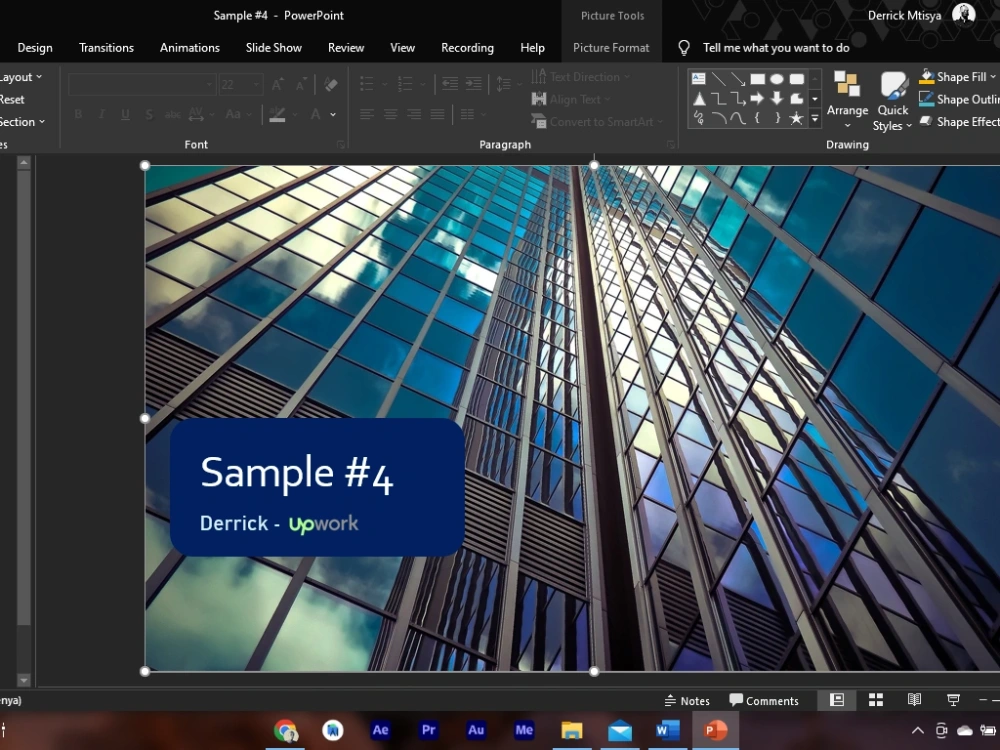Select the Oval shape in the shapes gallery
The height and width of the screenshot is (750, 1000).
click(777, 79)
